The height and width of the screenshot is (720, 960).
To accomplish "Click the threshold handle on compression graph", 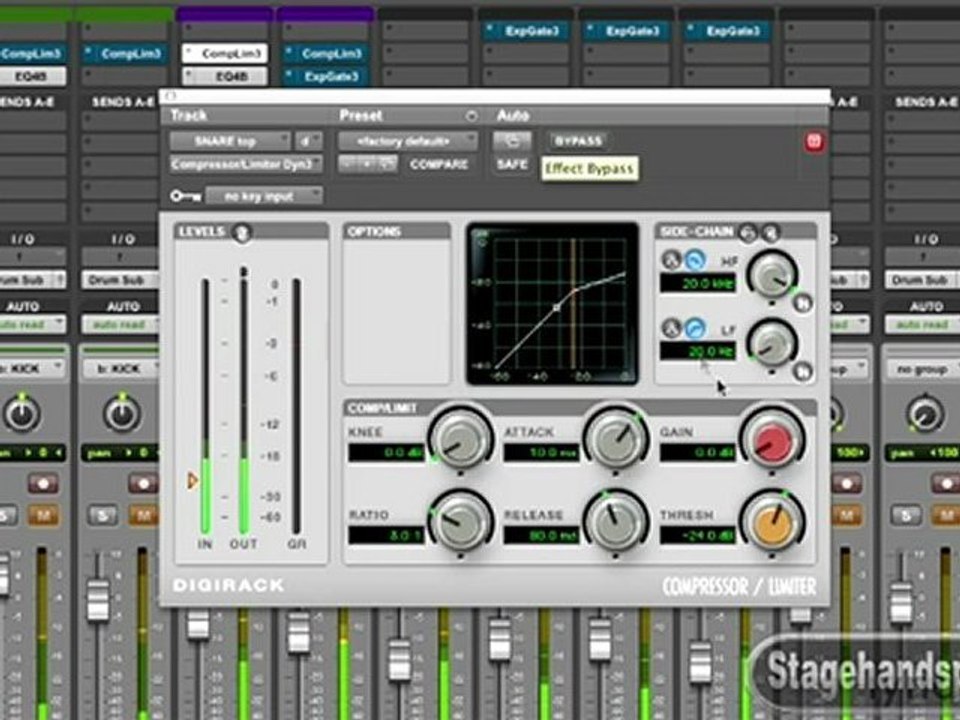I will (557, 307).
